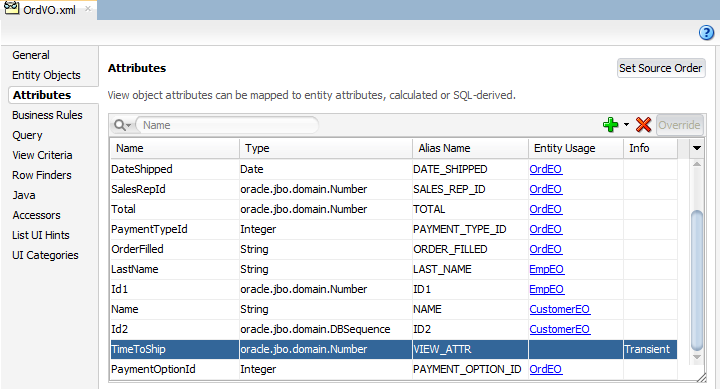720x389 pixels.
Task: Click the PAYMENT_TYPE_ID alias cell
Action: [470, 229]
